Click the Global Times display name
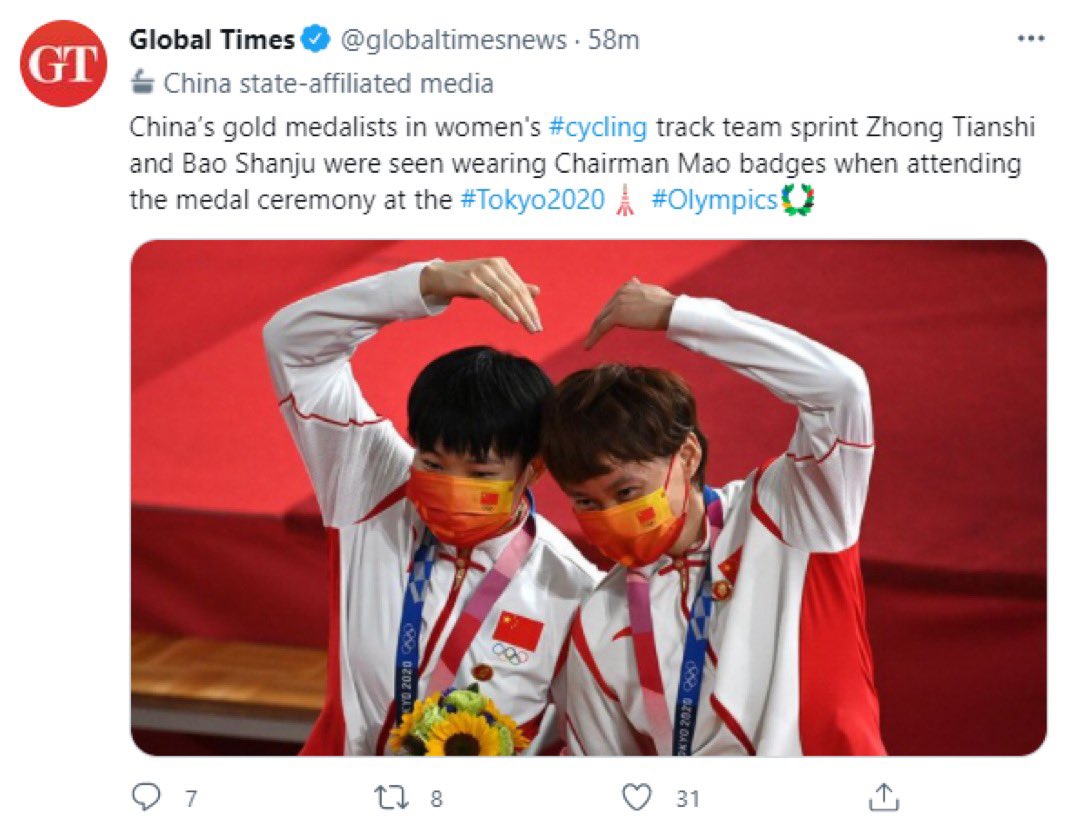 pyautogui.click(x=212, y=40)
